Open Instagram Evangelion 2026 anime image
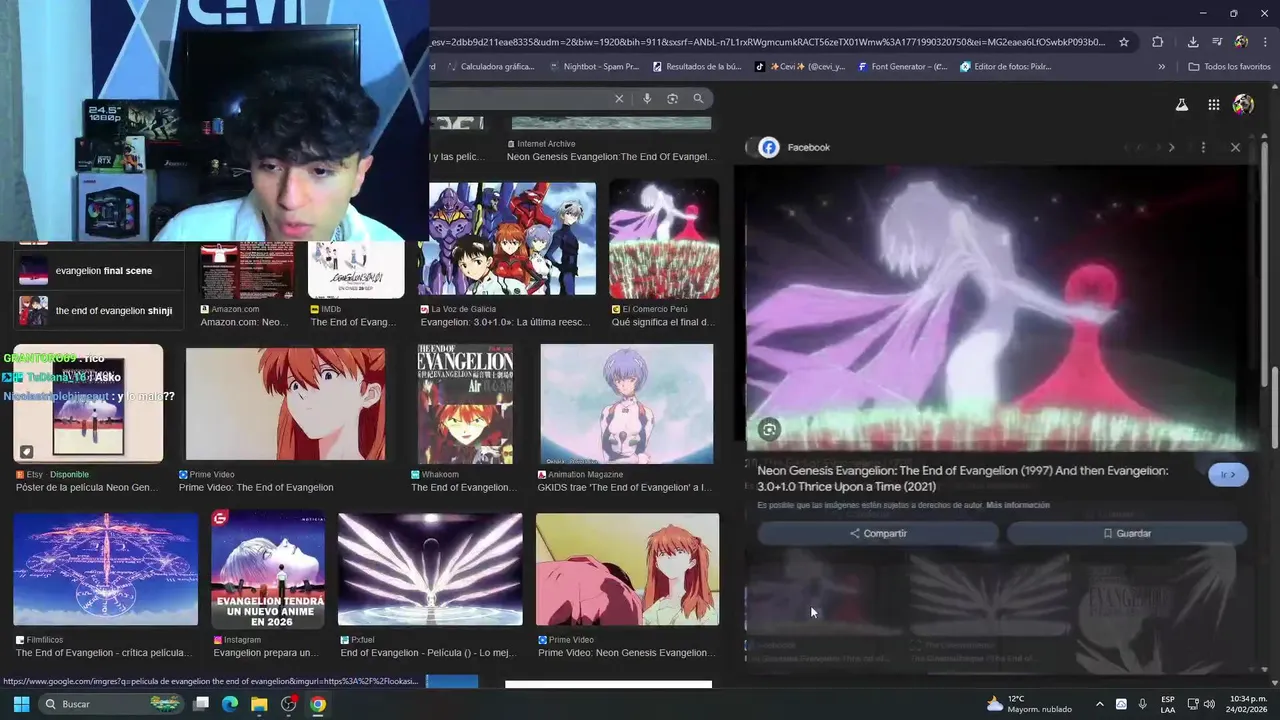Screen dimensions: 1280x720 pos(268,569)
